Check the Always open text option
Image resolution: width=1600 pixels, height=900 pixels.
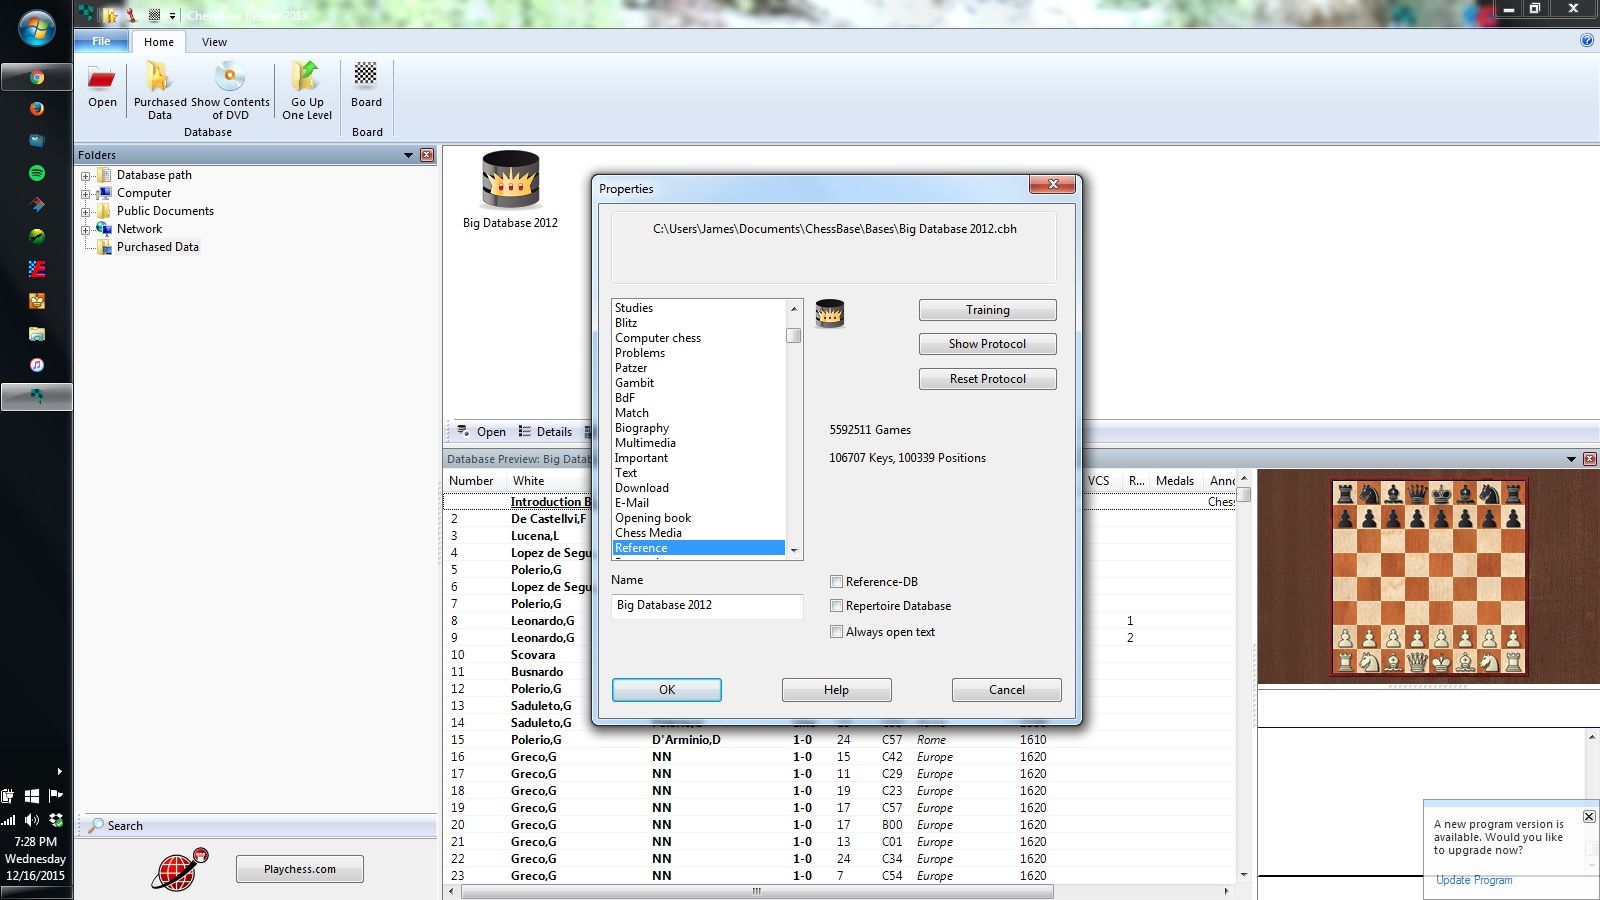pos(836,632)
